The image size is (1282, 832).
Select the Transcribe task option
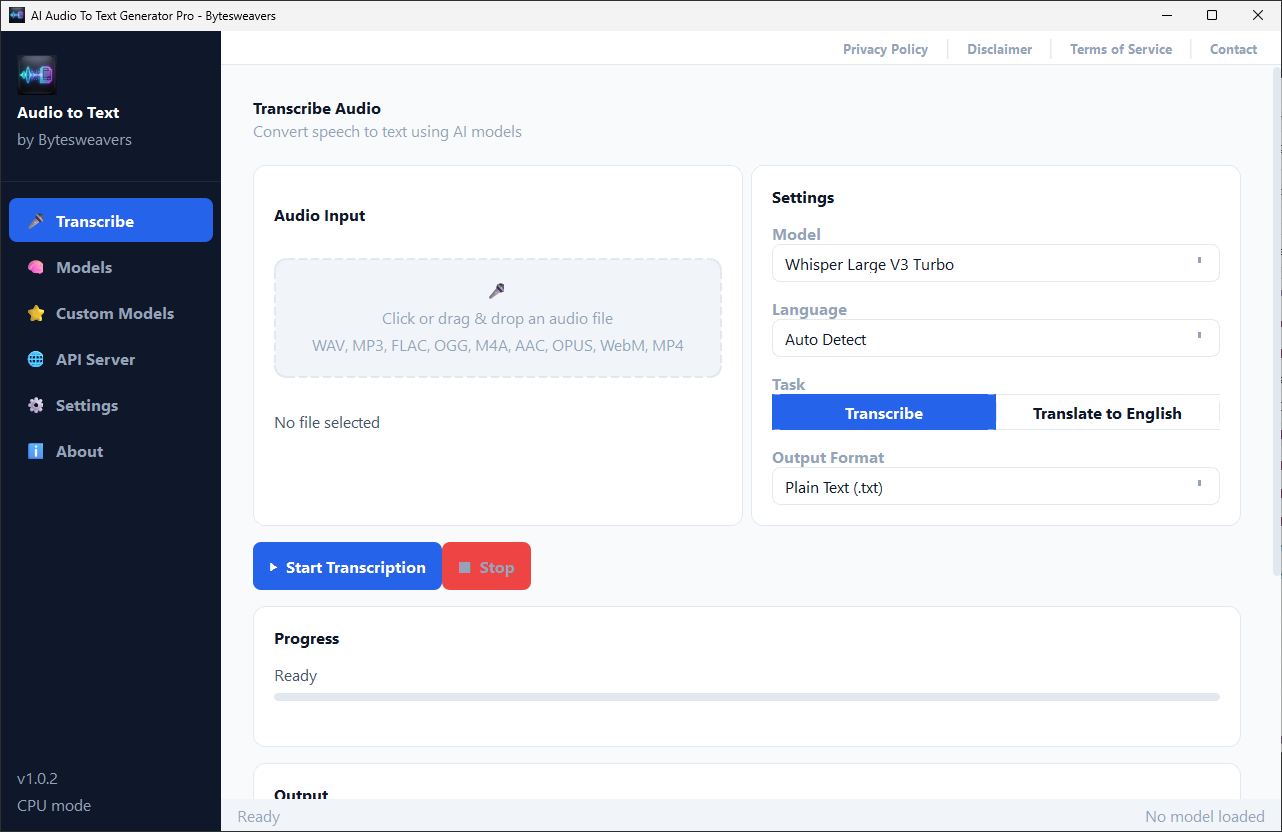(884, 412)
